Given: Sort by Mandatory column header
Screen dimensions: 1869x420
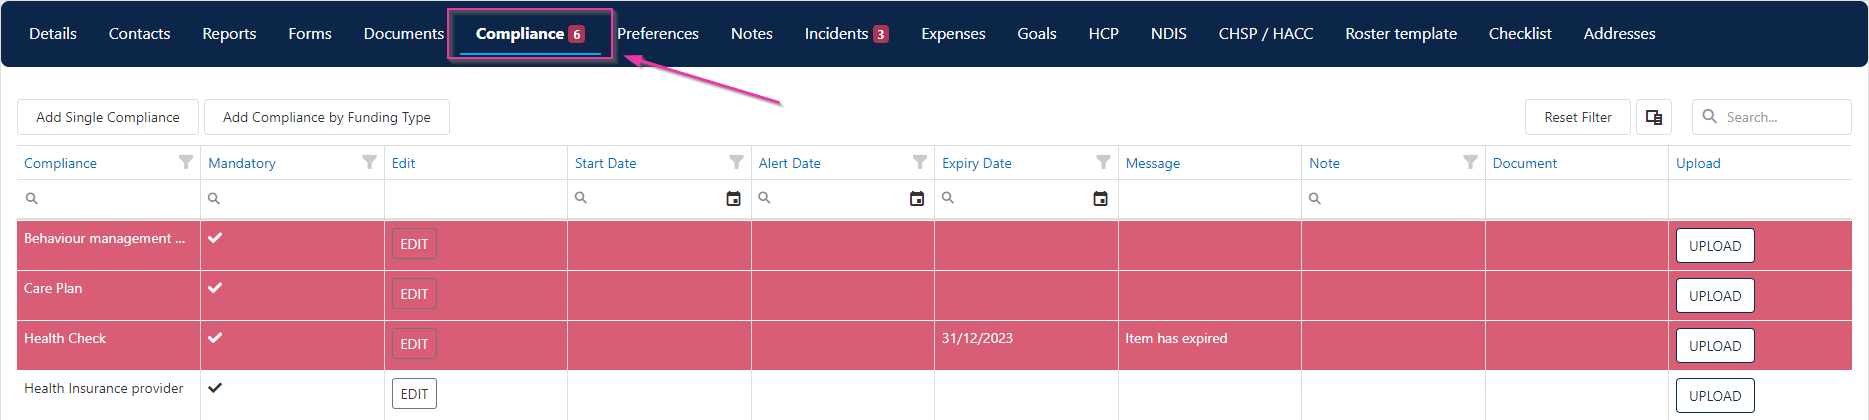Looking at the screenshot, I should click(x=242, y=163).
